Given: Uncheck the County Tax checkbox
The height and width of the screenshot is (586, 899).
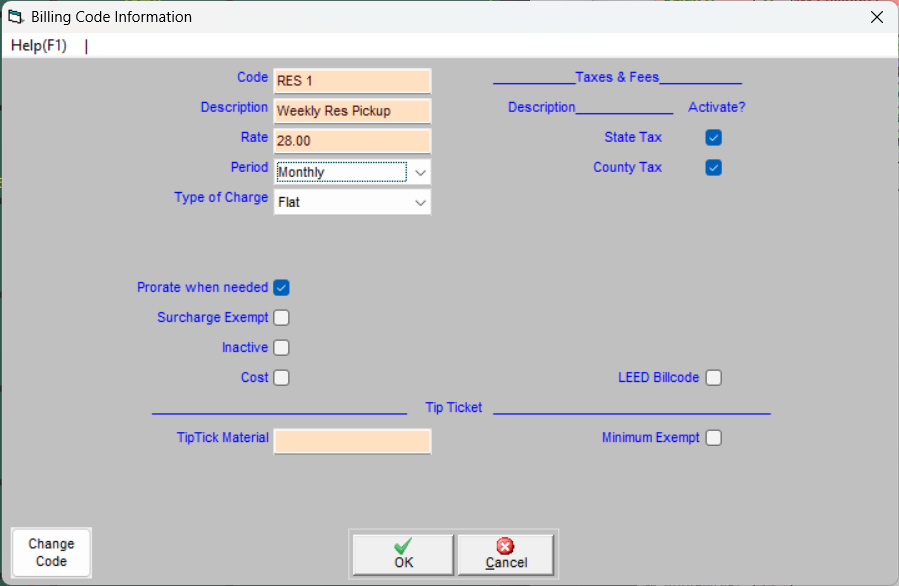Looking at the screenshot, I should tap(713, 168).
